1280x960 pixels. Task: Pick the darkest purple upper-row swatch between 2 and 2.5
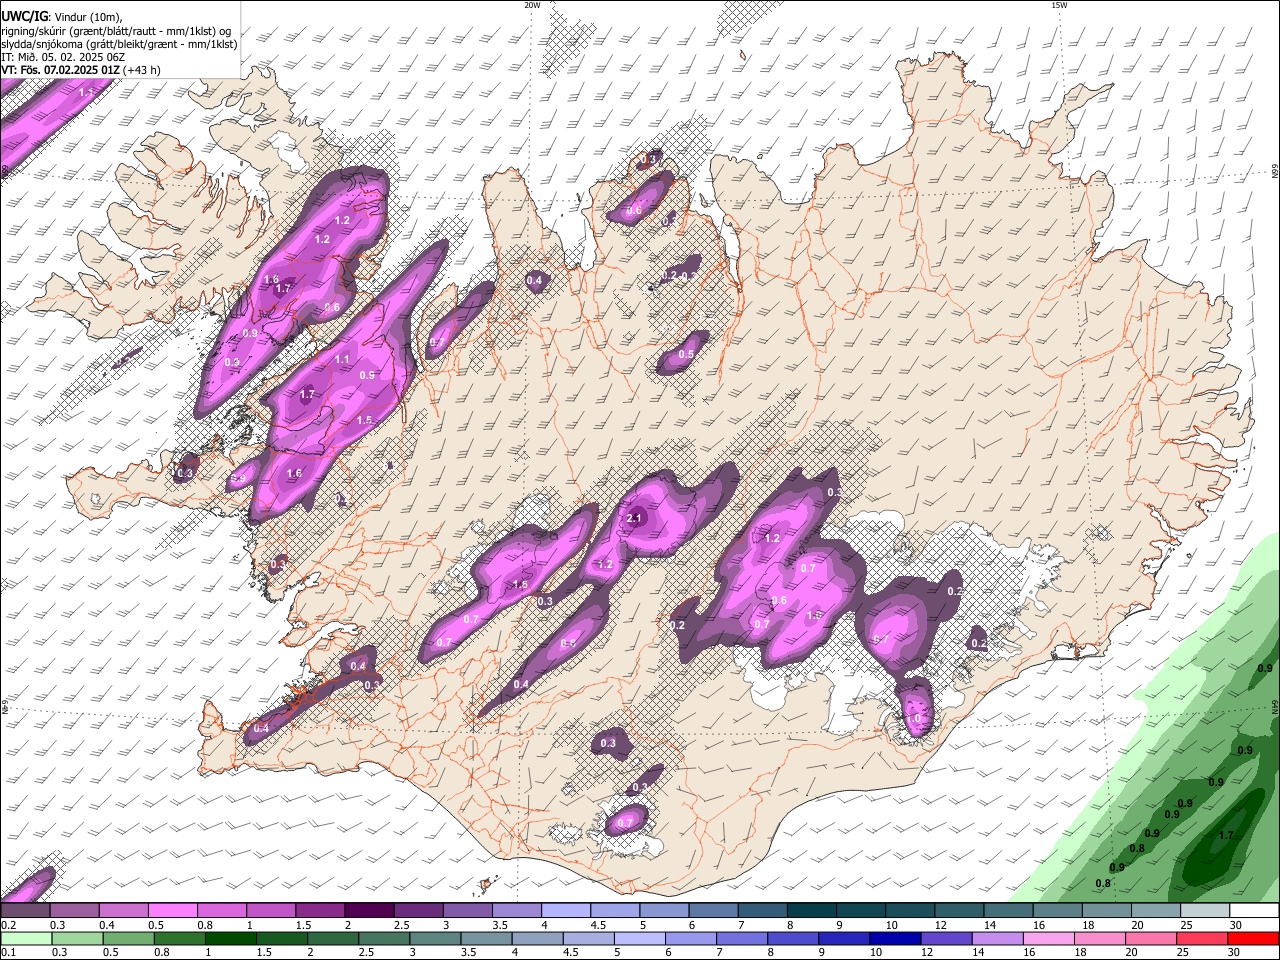[368, 911]
